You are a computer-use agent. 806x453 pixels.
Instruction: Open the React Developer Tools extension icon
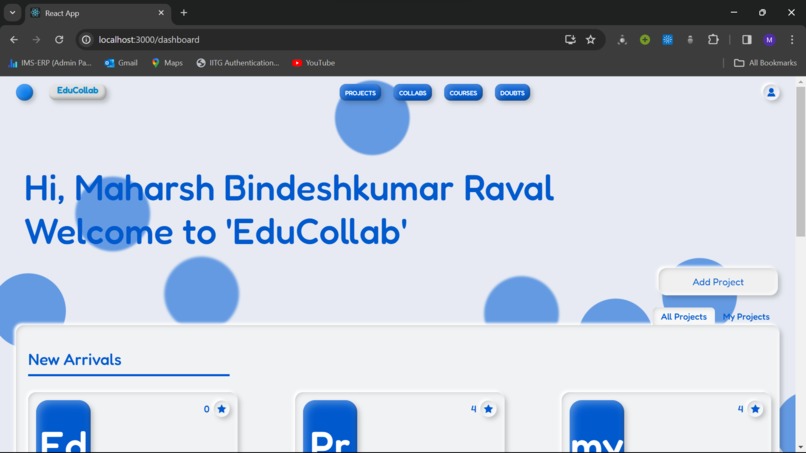coord(667,40)
